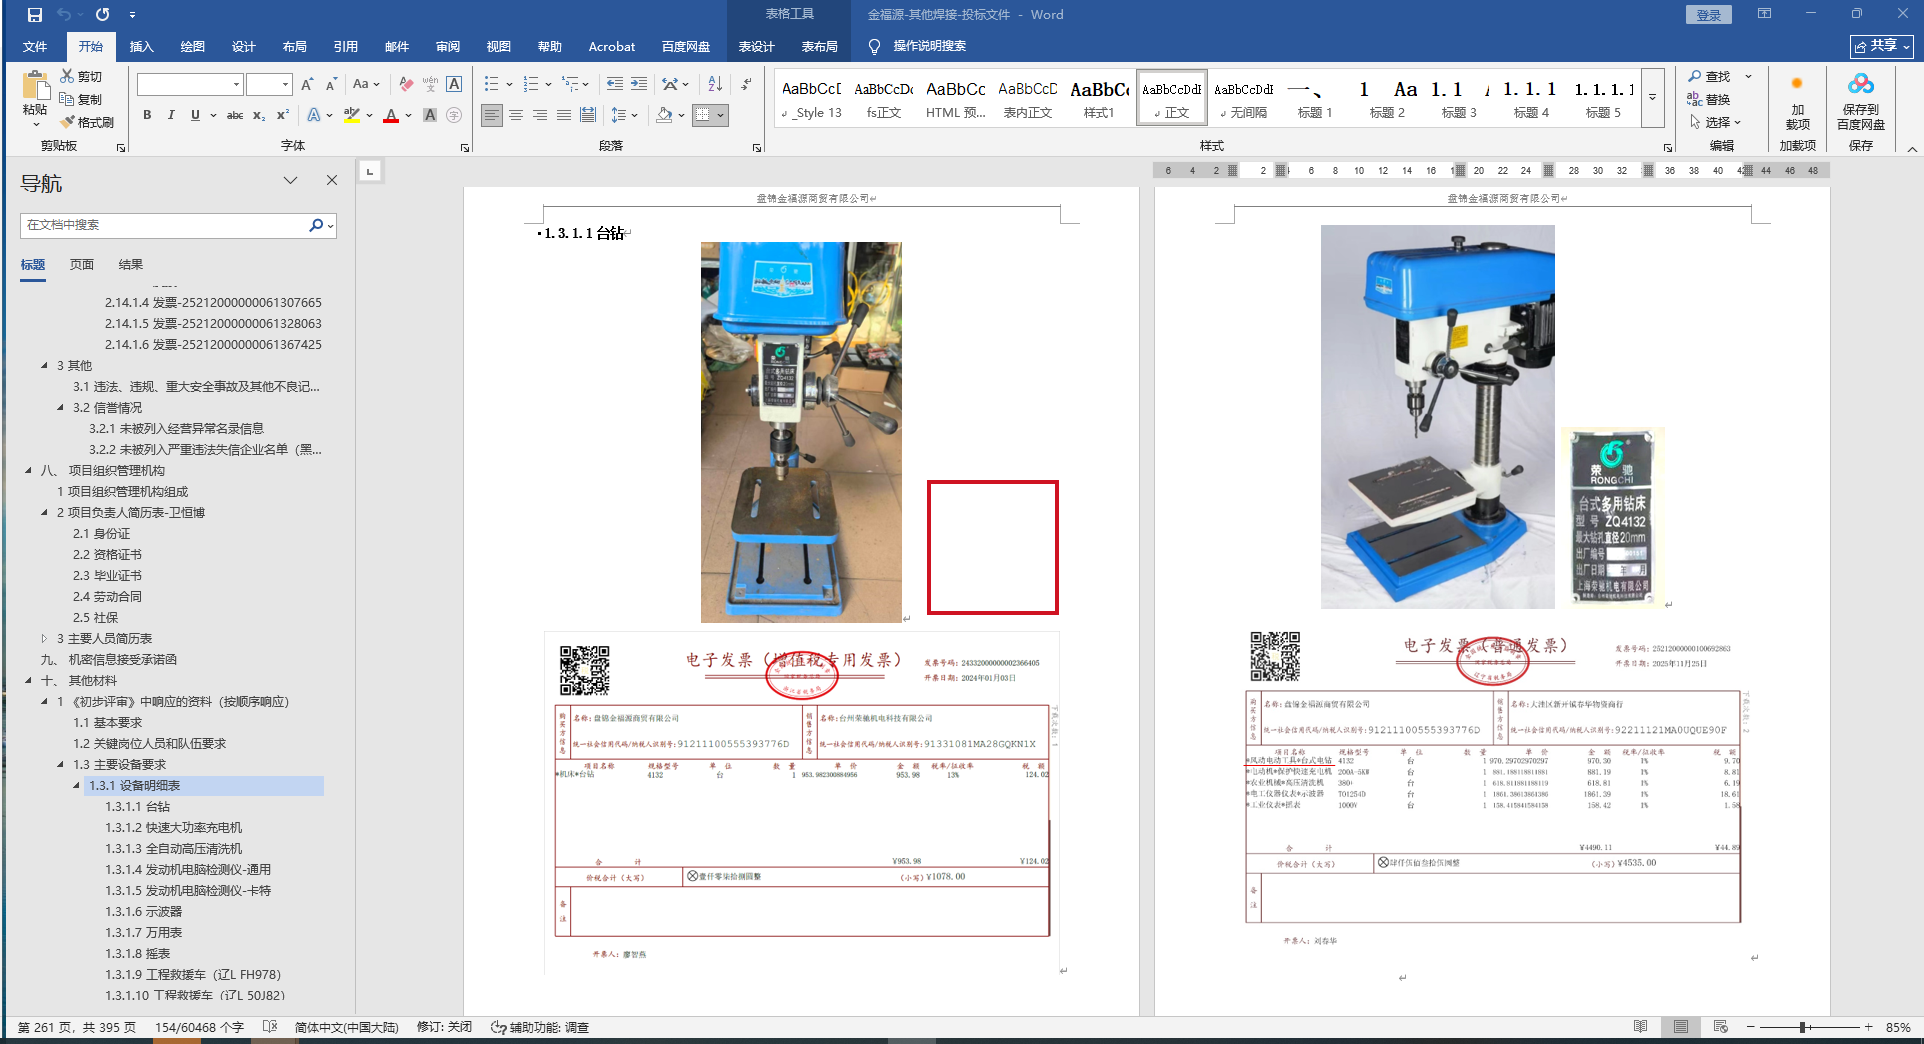This screenshot has width=1924, height=1044.
Task: Click the Save icon in title bar
Action: 35,15
